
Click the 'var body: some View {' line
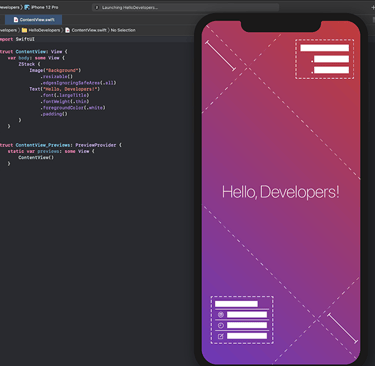click(x=36, y=58)
